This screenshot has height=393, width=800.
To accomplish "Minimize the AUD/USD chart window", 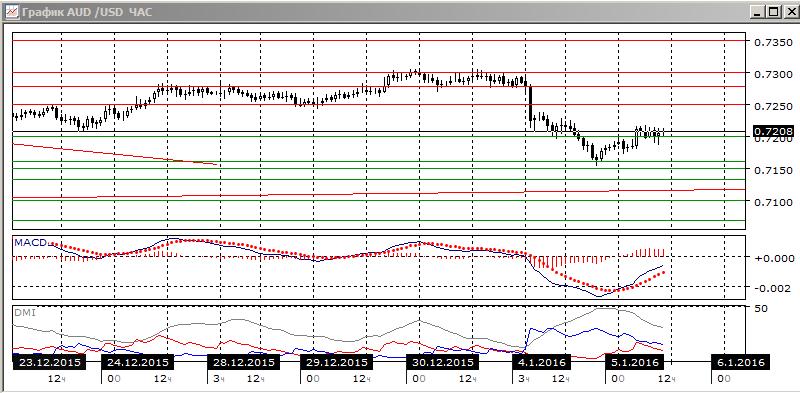I will (x=760, y=11).
